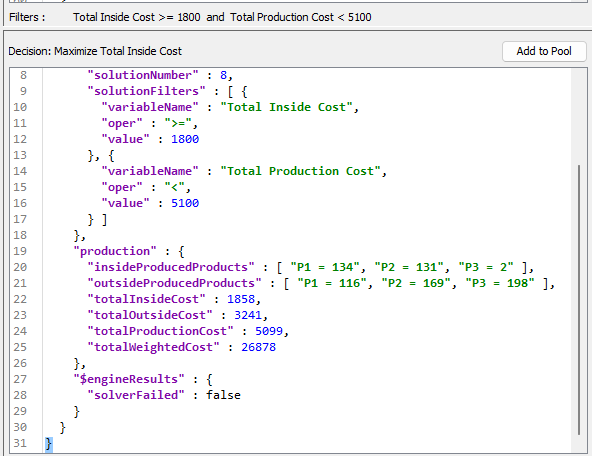Click the Decision: Maximize Total Inside Cost label
This screenshot has width=592, height=456.
95,51
